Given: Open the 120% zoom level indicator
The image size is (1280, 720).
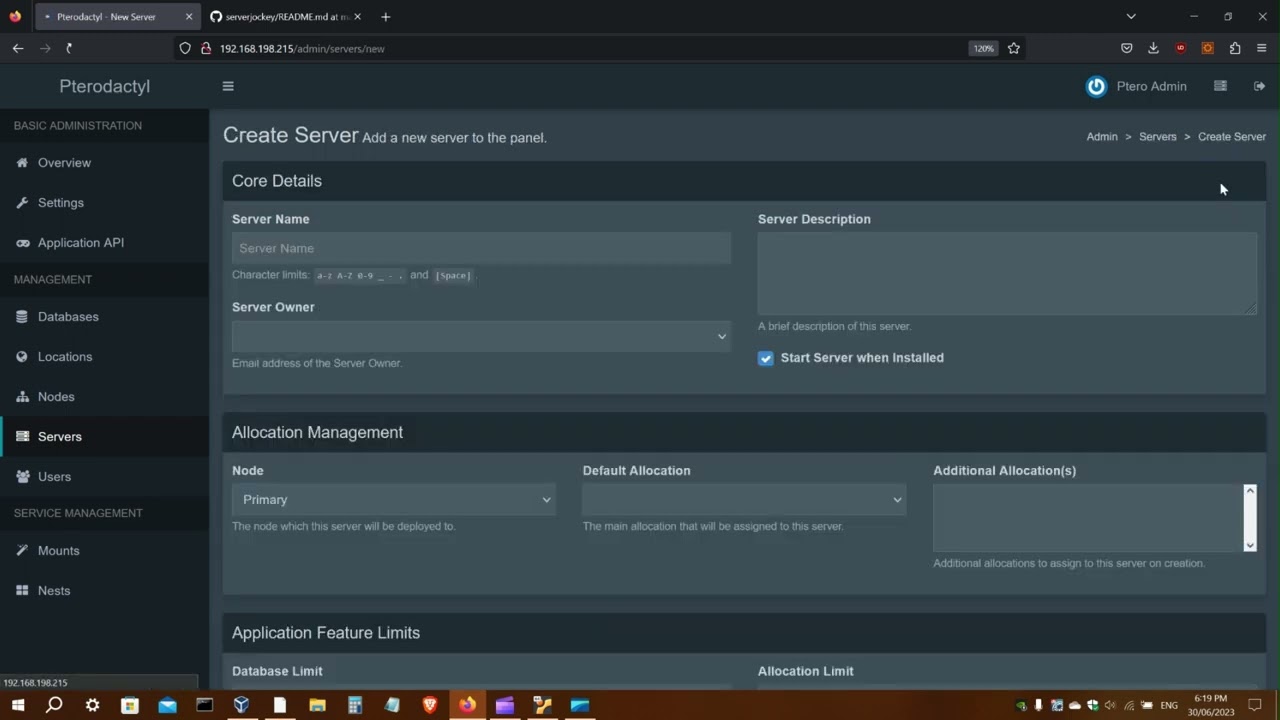Looking at the screenshot, I should [983, 48].
